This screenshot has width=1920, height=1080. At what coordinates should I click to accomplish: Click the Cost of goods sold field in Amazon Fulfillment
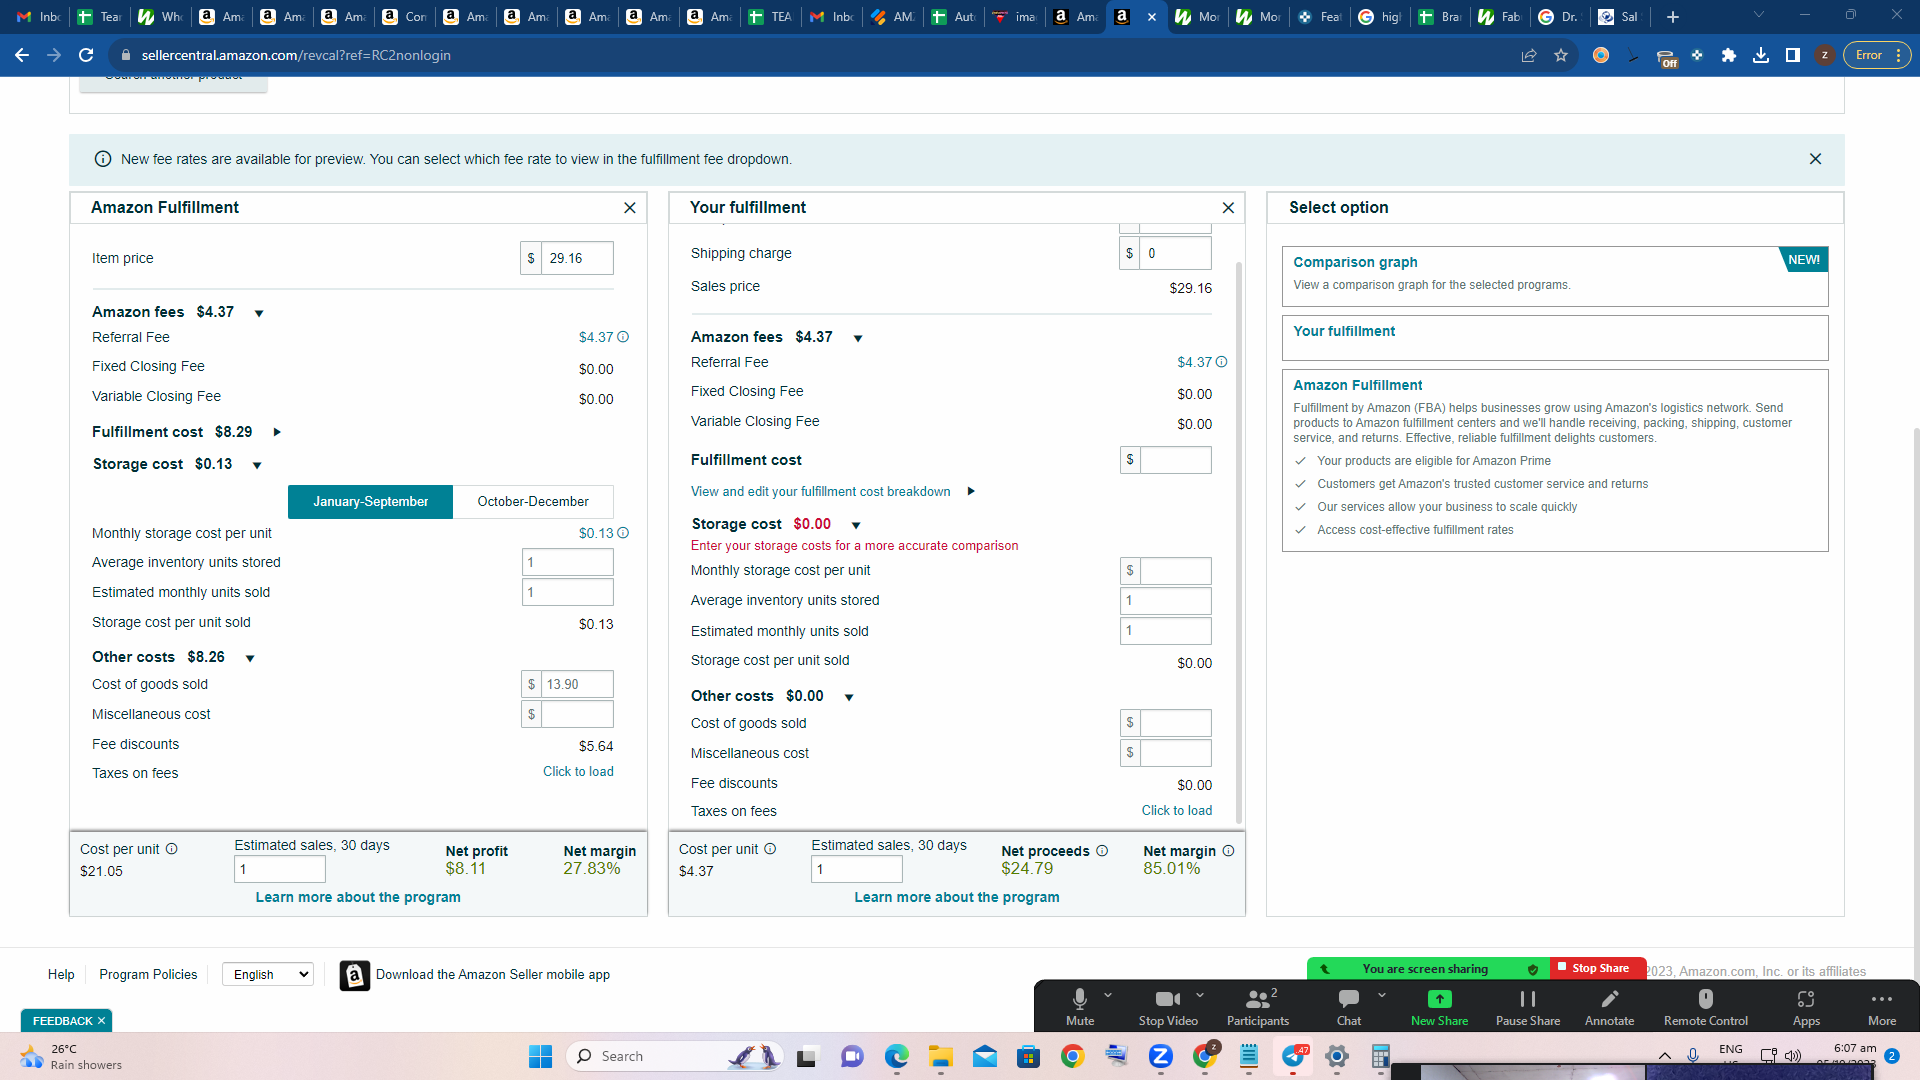tap(577, 684)
